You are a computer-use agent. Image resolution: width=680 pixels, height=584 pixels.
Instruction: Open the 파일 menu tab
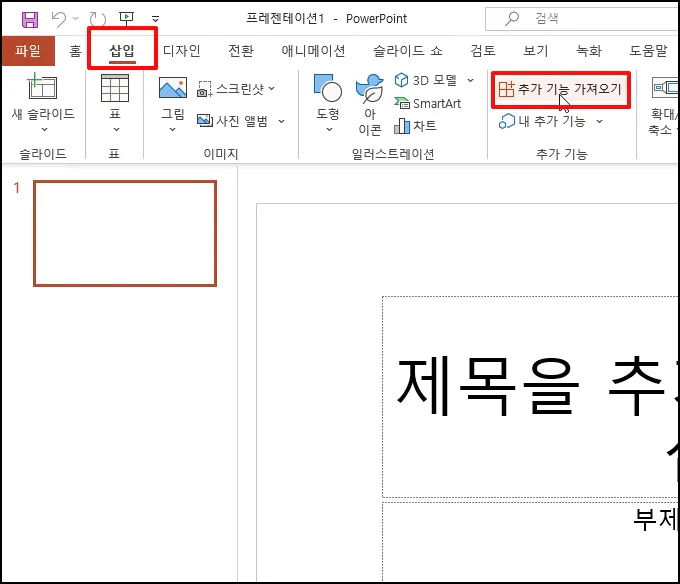[x=28, y=51]
